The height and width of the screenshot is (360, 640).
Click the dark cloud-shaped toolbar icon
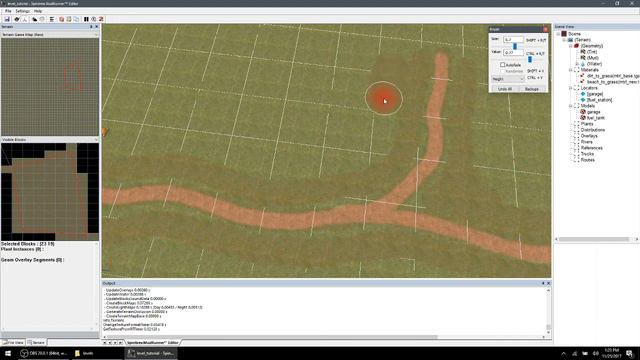click(x=35, y=19)
